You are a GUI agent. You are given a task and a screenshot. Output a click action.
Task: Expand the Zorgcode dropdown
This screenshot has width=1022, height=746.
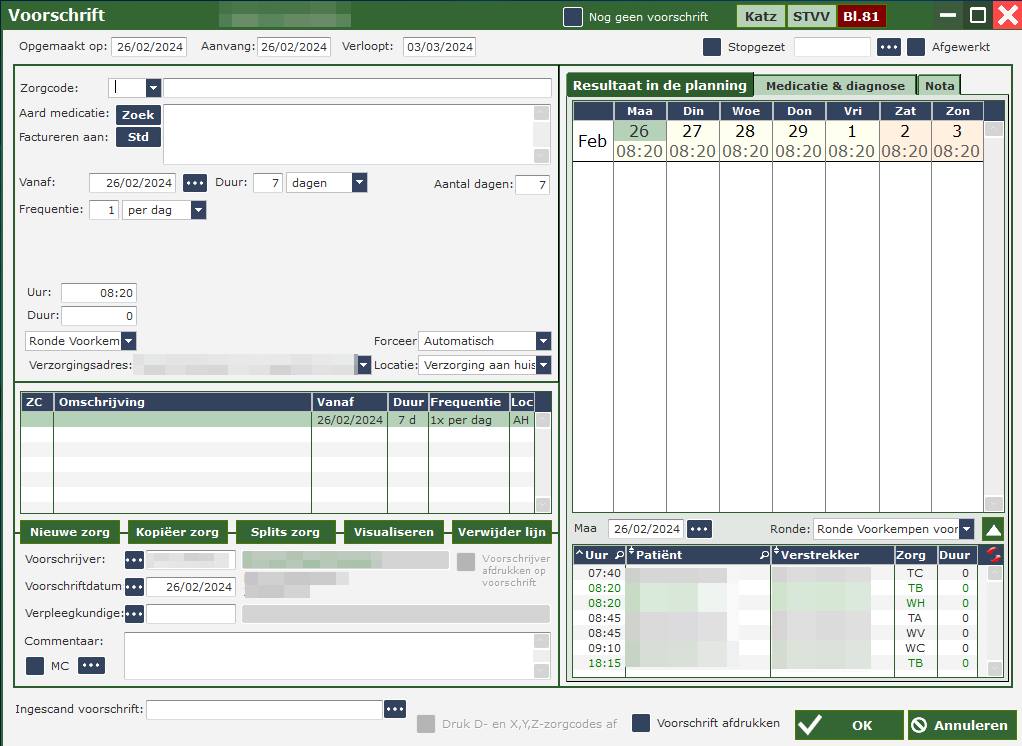point(153,88)
